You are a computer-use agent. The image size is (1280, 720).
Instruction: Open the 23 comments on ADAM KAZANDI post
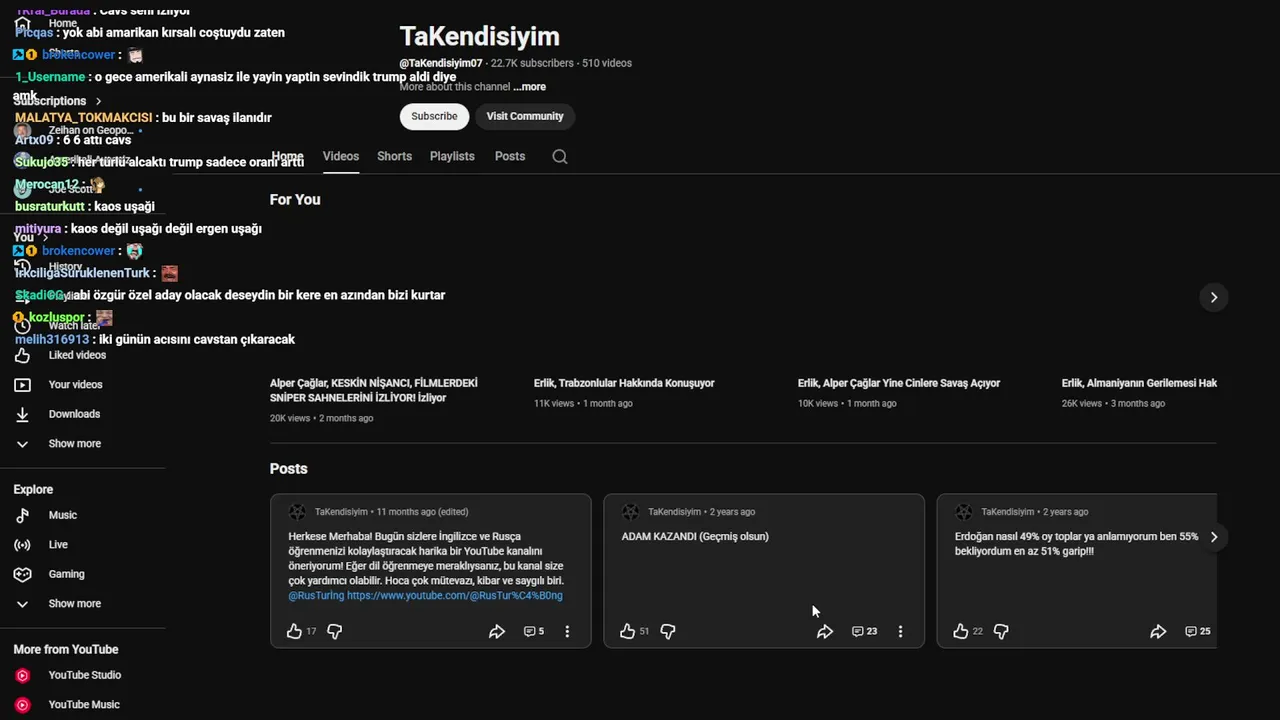tap(864, 631)
